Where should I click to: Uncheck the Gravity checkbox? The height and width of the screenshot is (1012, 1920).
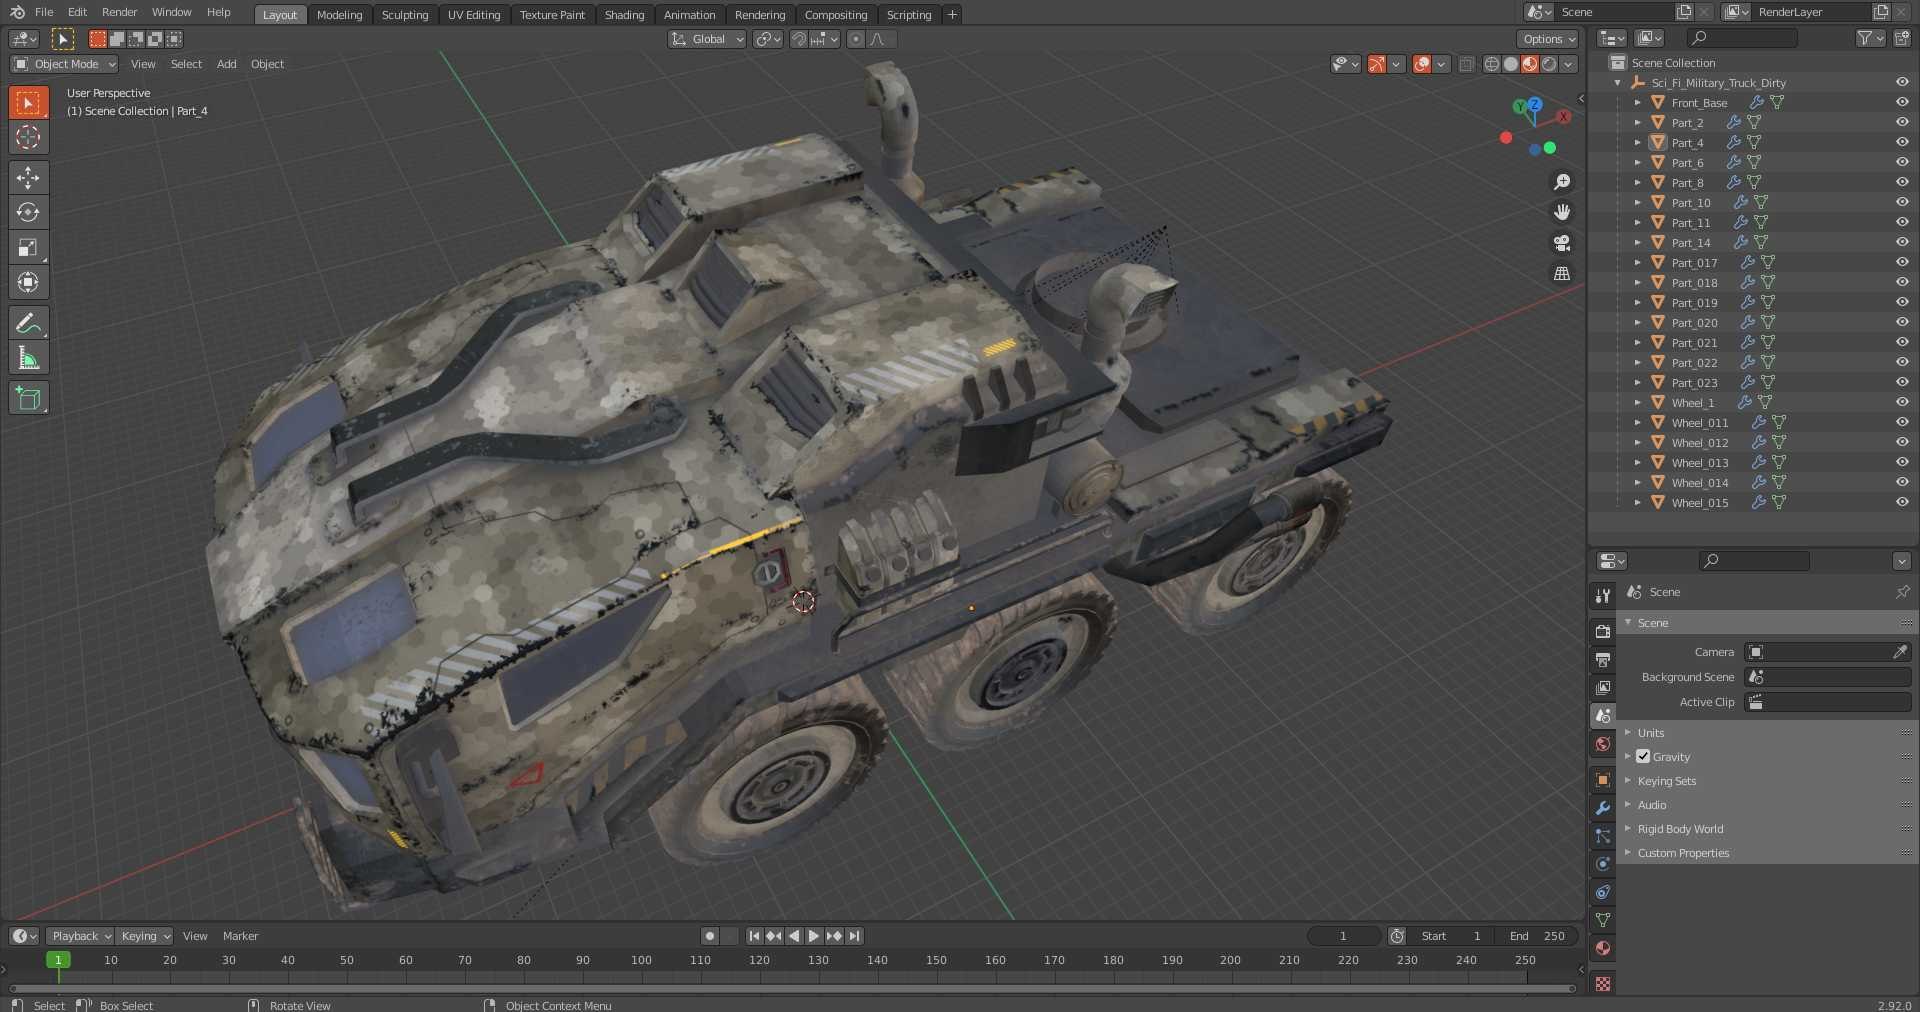1643,756
